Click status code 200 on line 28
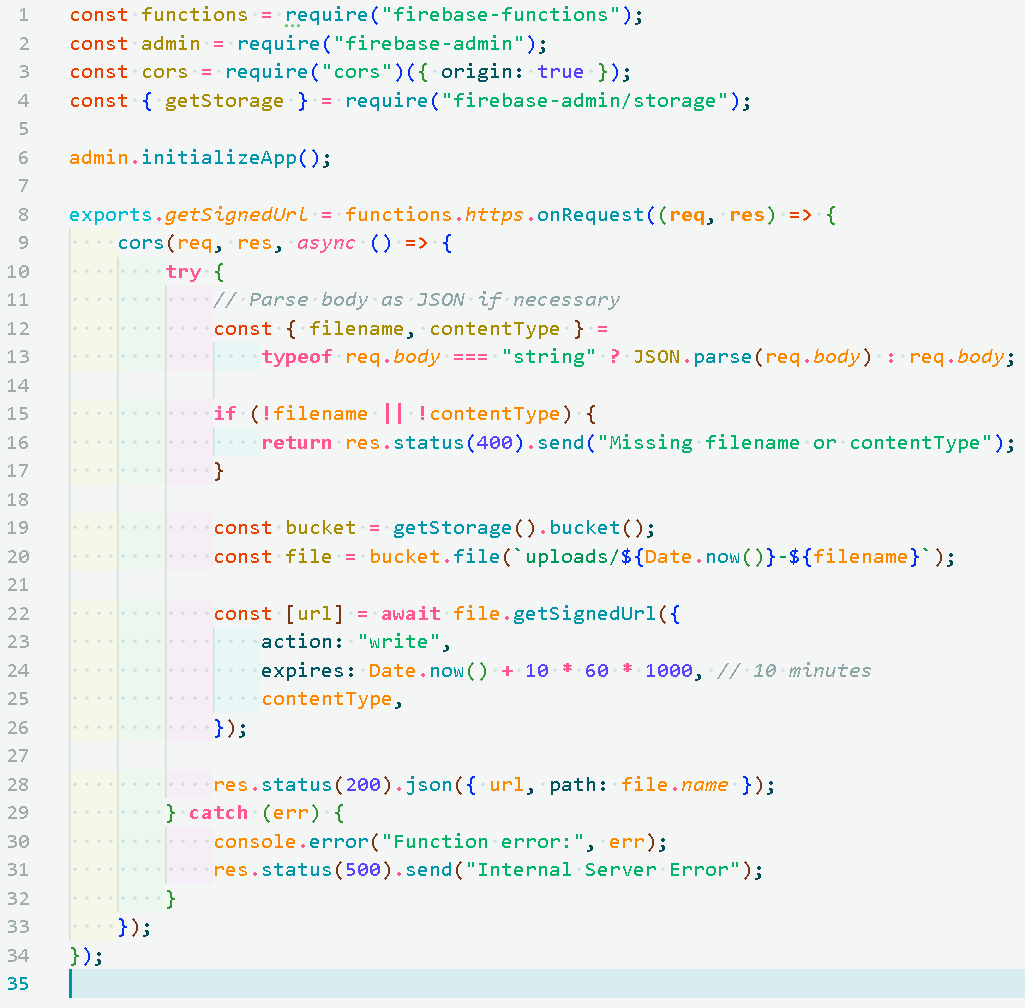Image resolution: width=1025 pixels, height=1008 pixels. tap(363, 784)
